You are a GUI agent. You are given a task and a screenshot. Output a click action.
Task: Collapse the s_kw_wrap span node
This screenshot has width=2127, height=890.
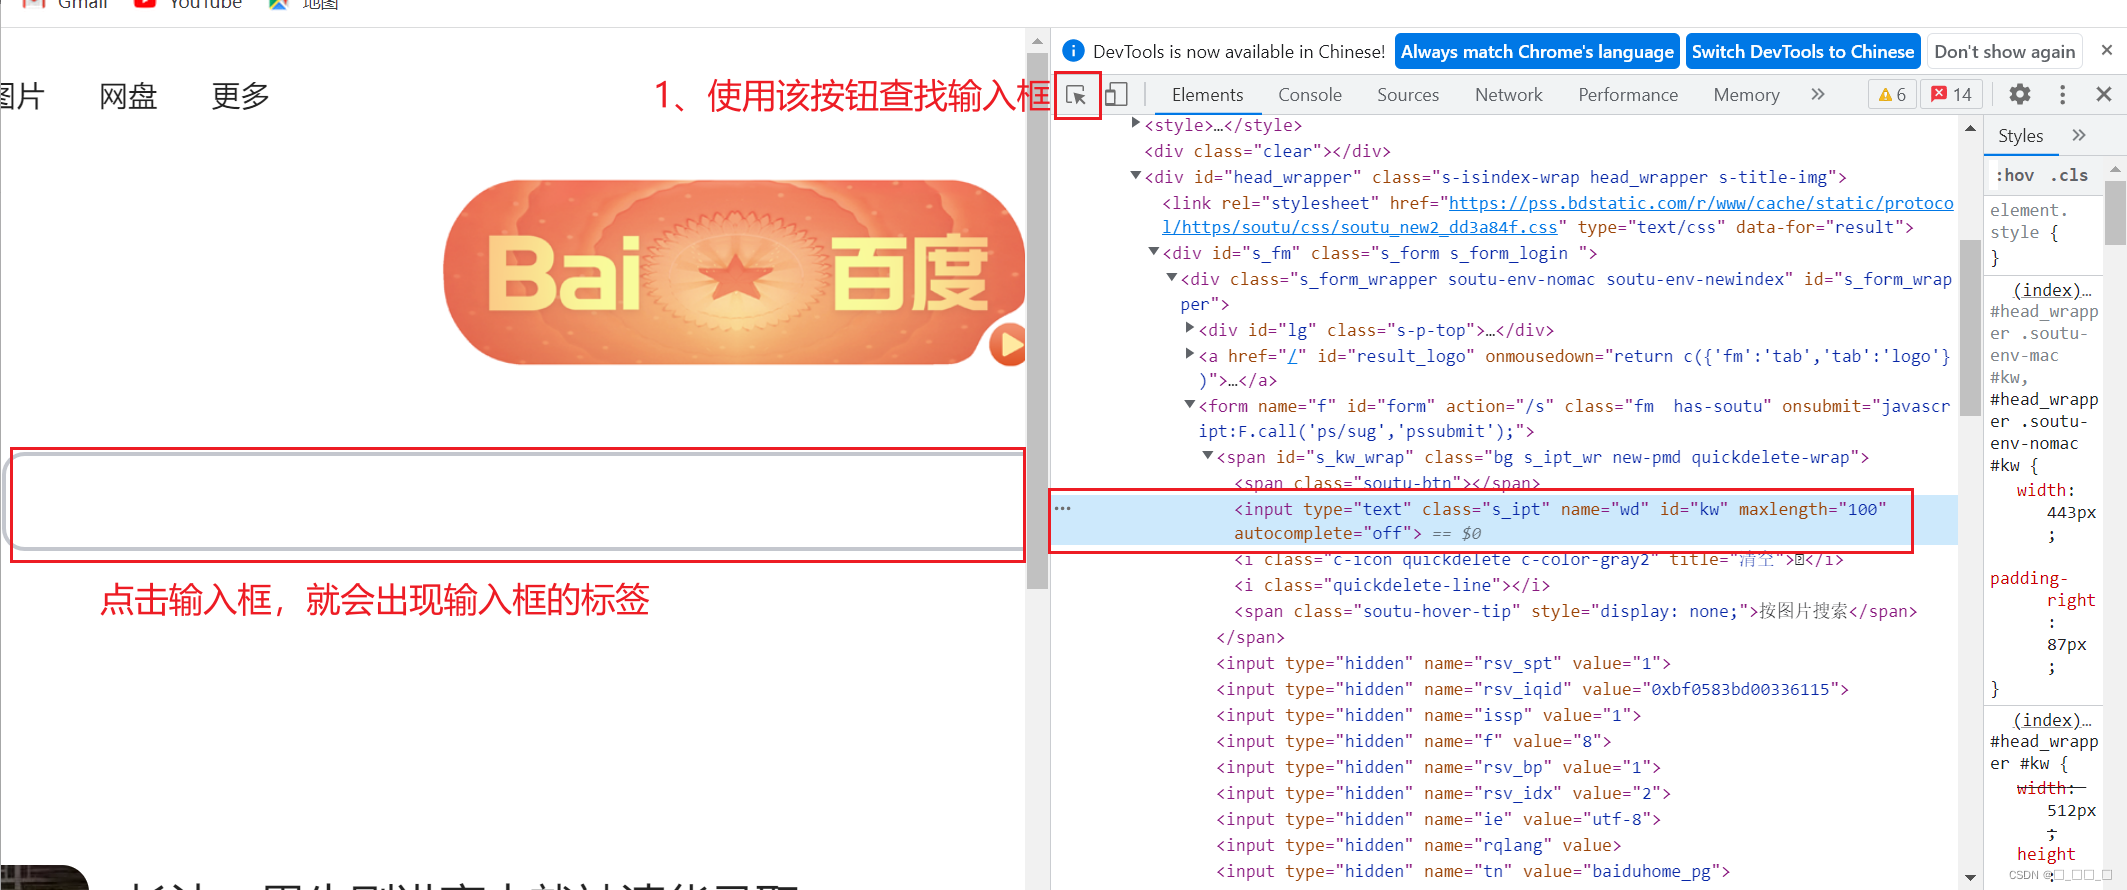click(x=1207, y=455)
